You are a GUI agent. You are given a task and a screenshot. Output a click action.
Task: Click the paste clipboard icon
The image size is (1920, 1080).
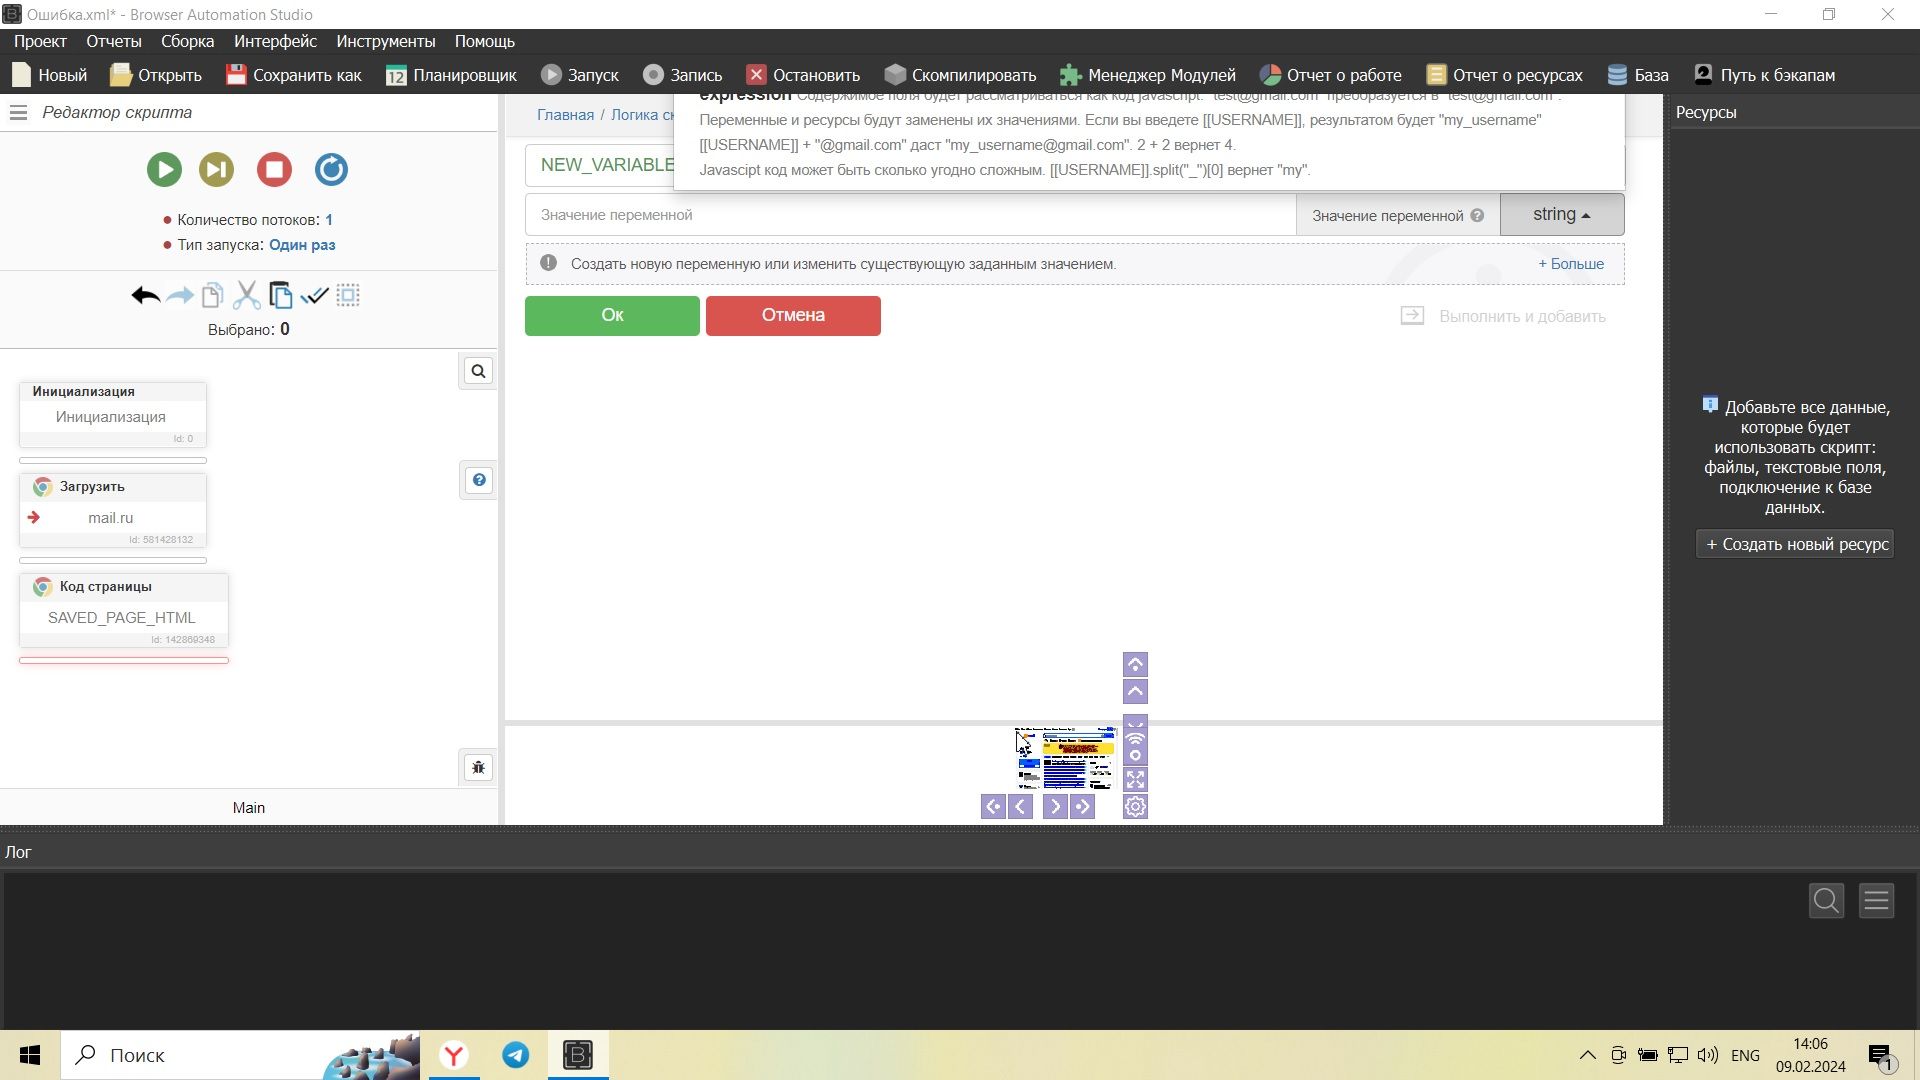281,296
